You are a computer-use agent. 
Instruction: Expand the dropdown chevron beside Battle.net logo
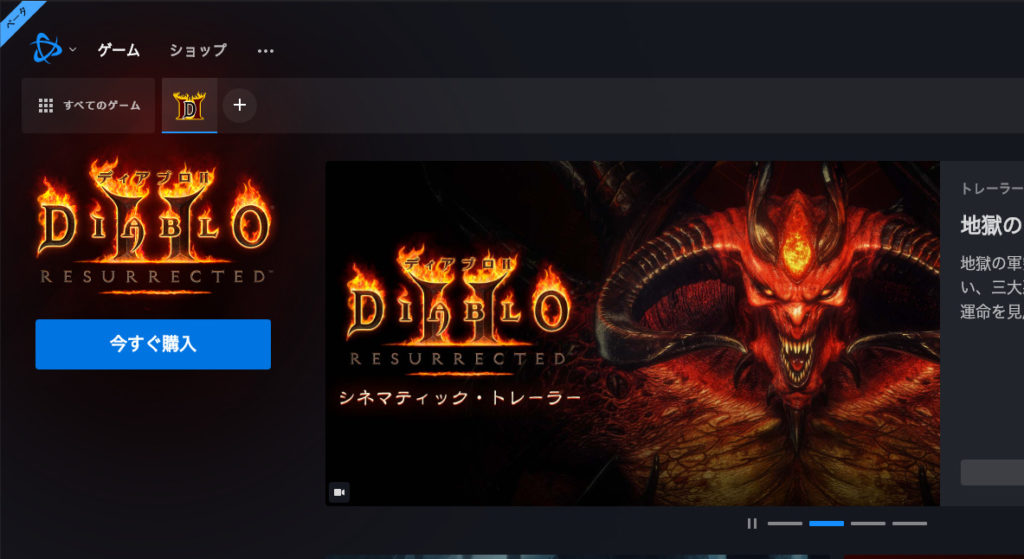[73, 50]
